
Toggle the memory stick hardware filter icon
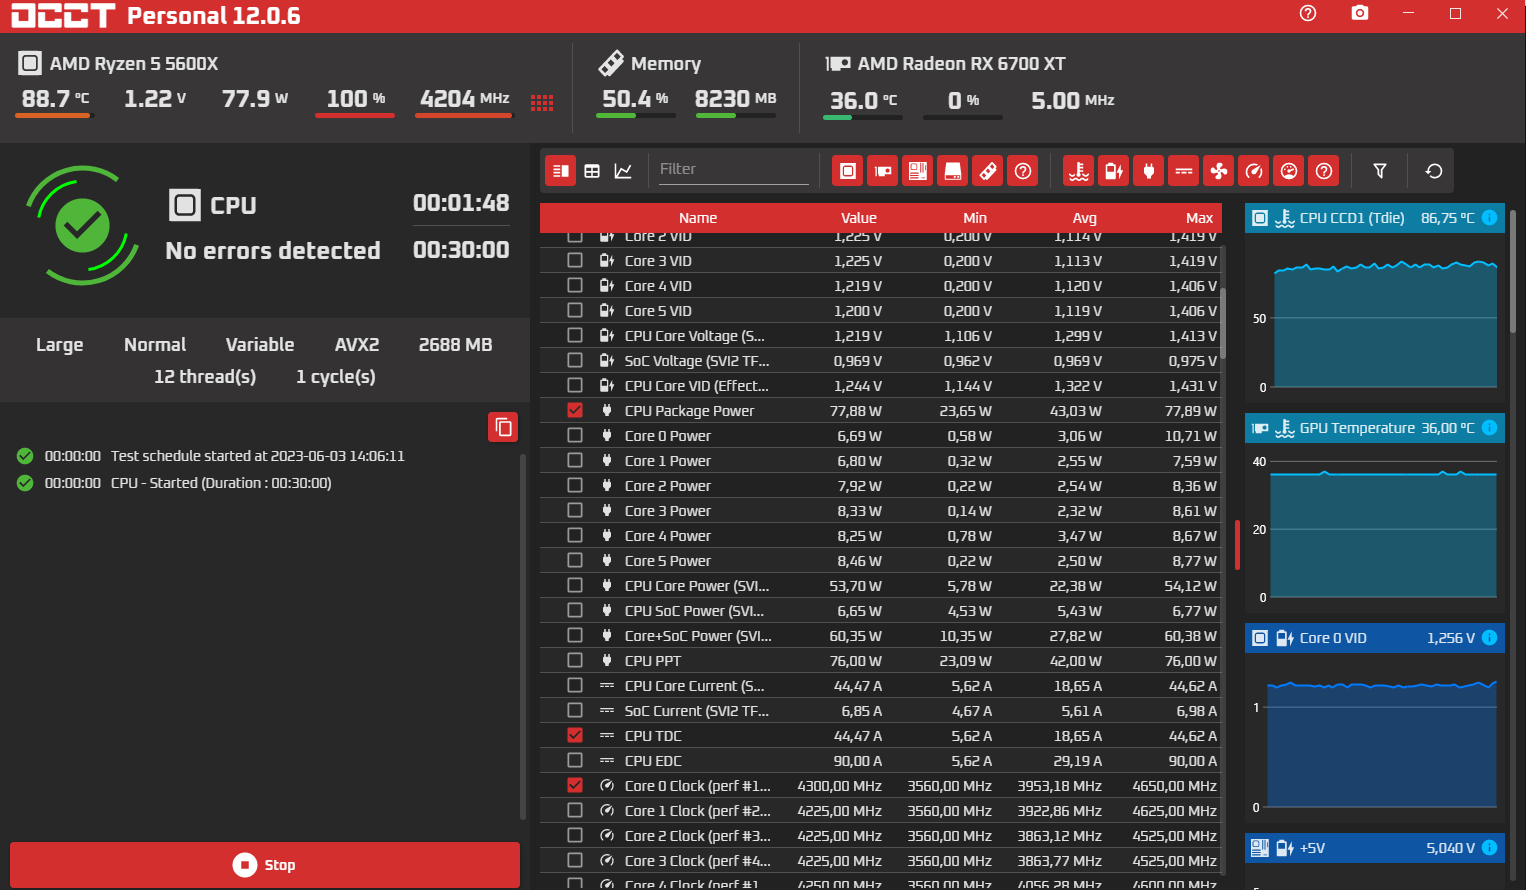pyautogui.click(x=988, y=171)
